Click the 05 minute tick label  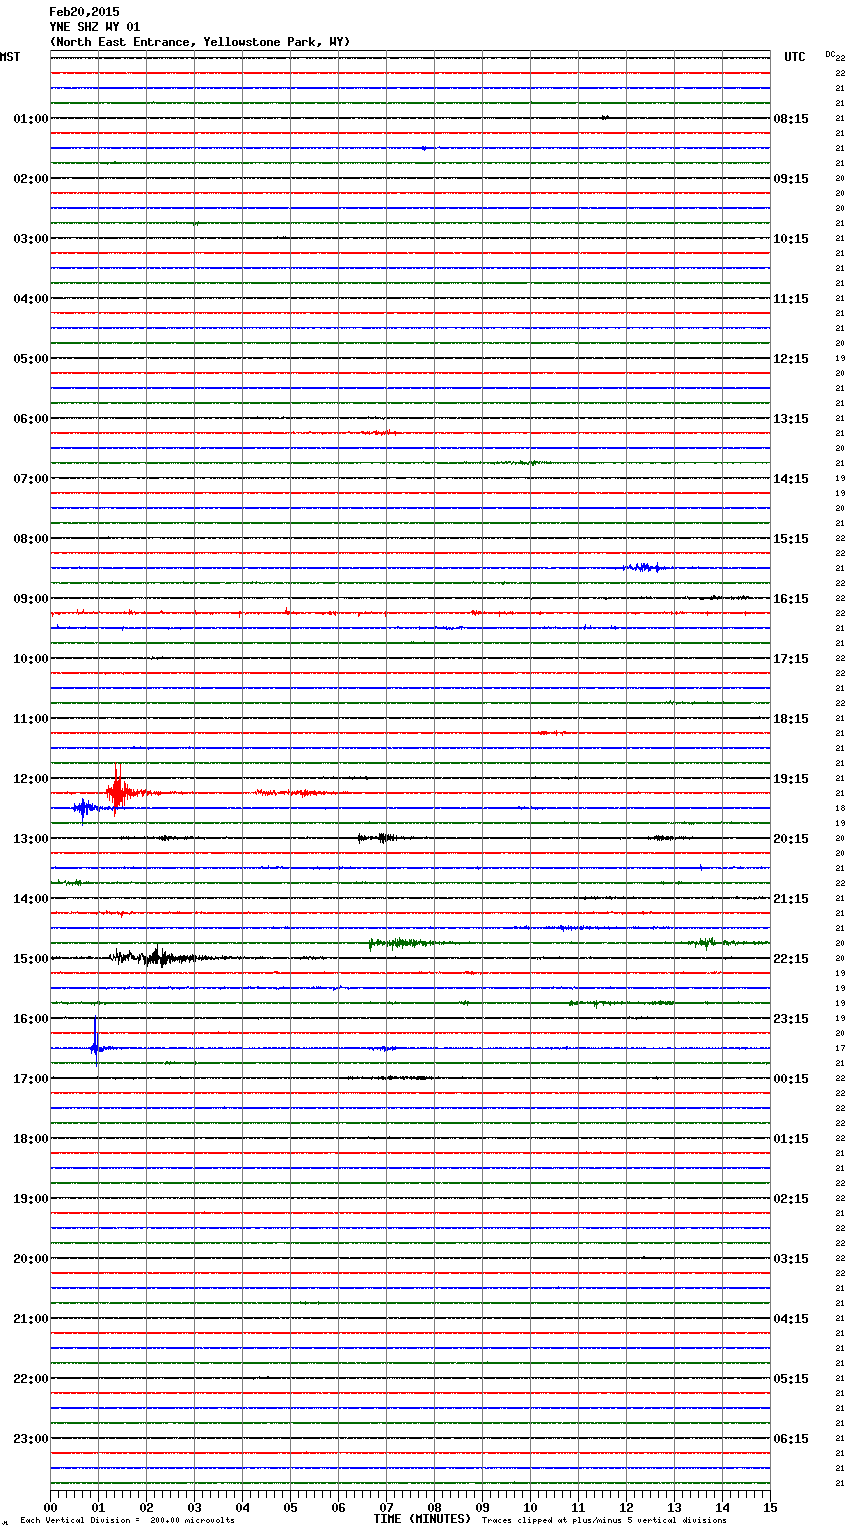pos(290,1507)
